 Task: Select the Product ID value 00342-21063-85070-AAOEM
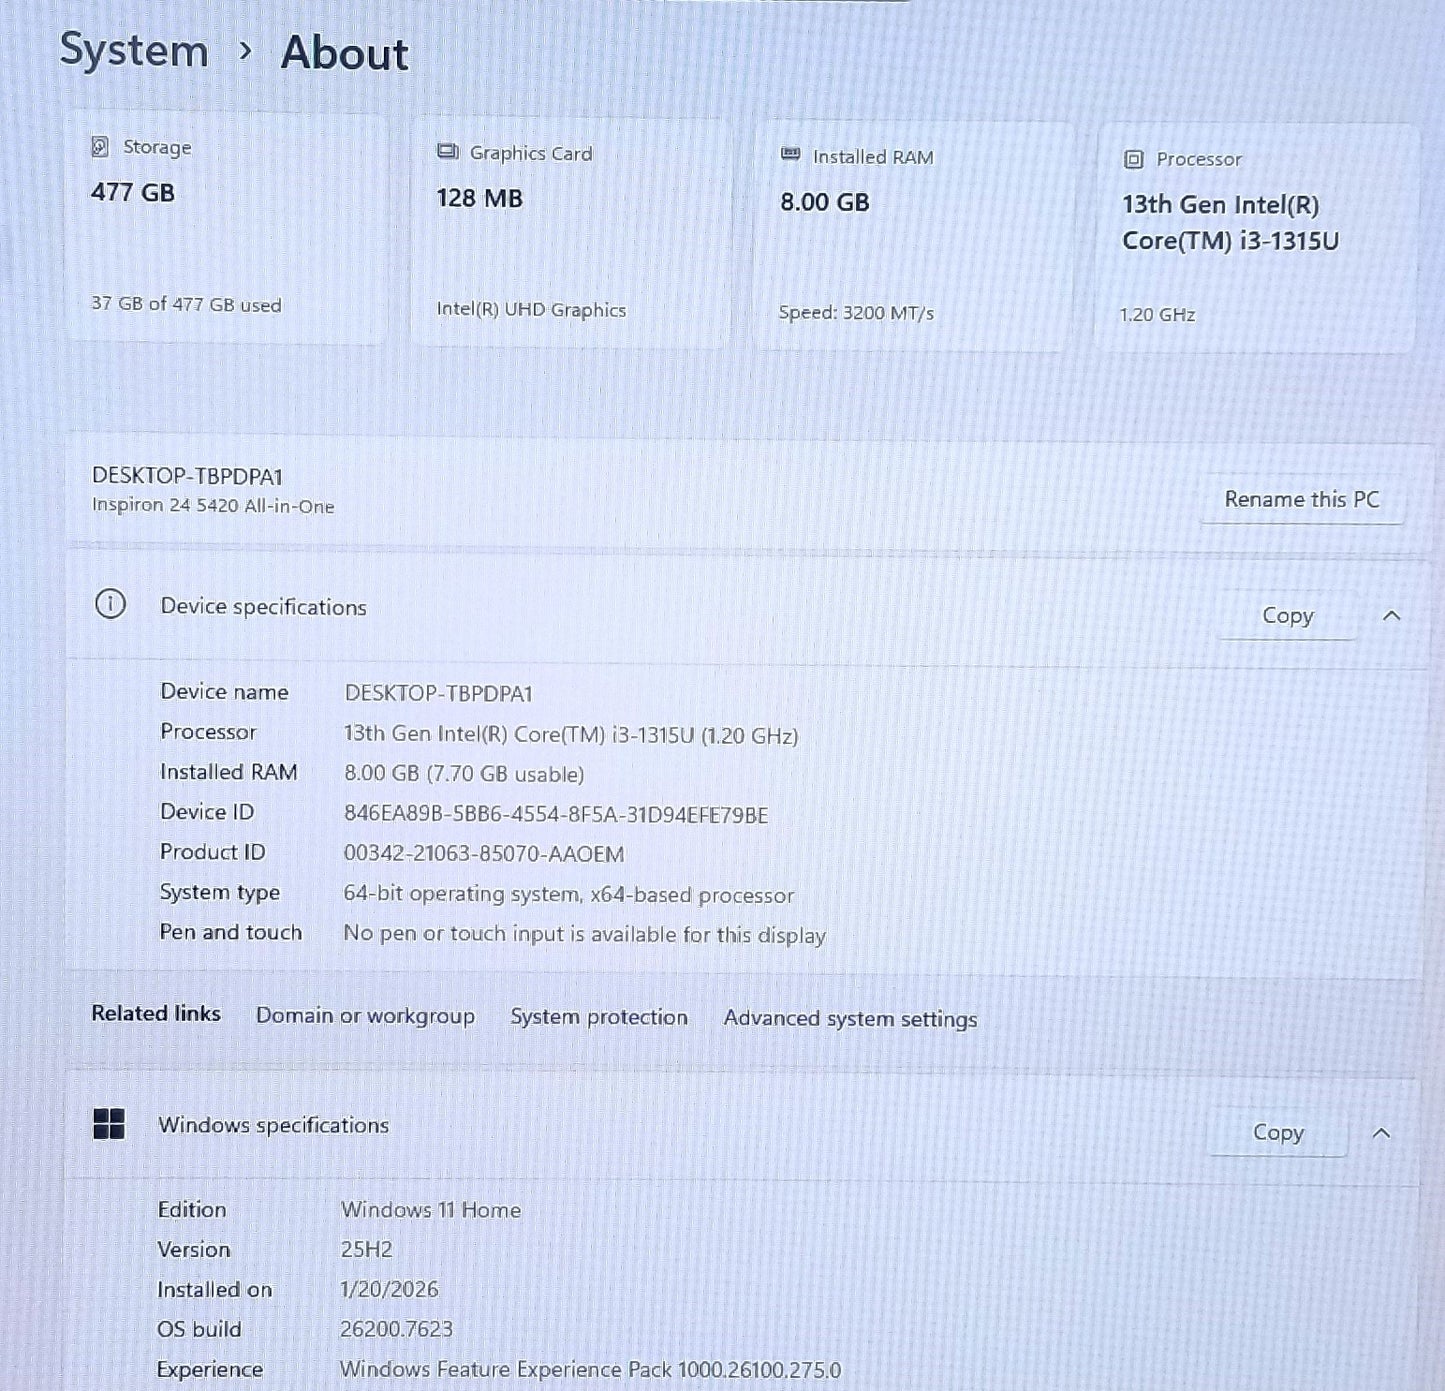click(x=484, y=854)
